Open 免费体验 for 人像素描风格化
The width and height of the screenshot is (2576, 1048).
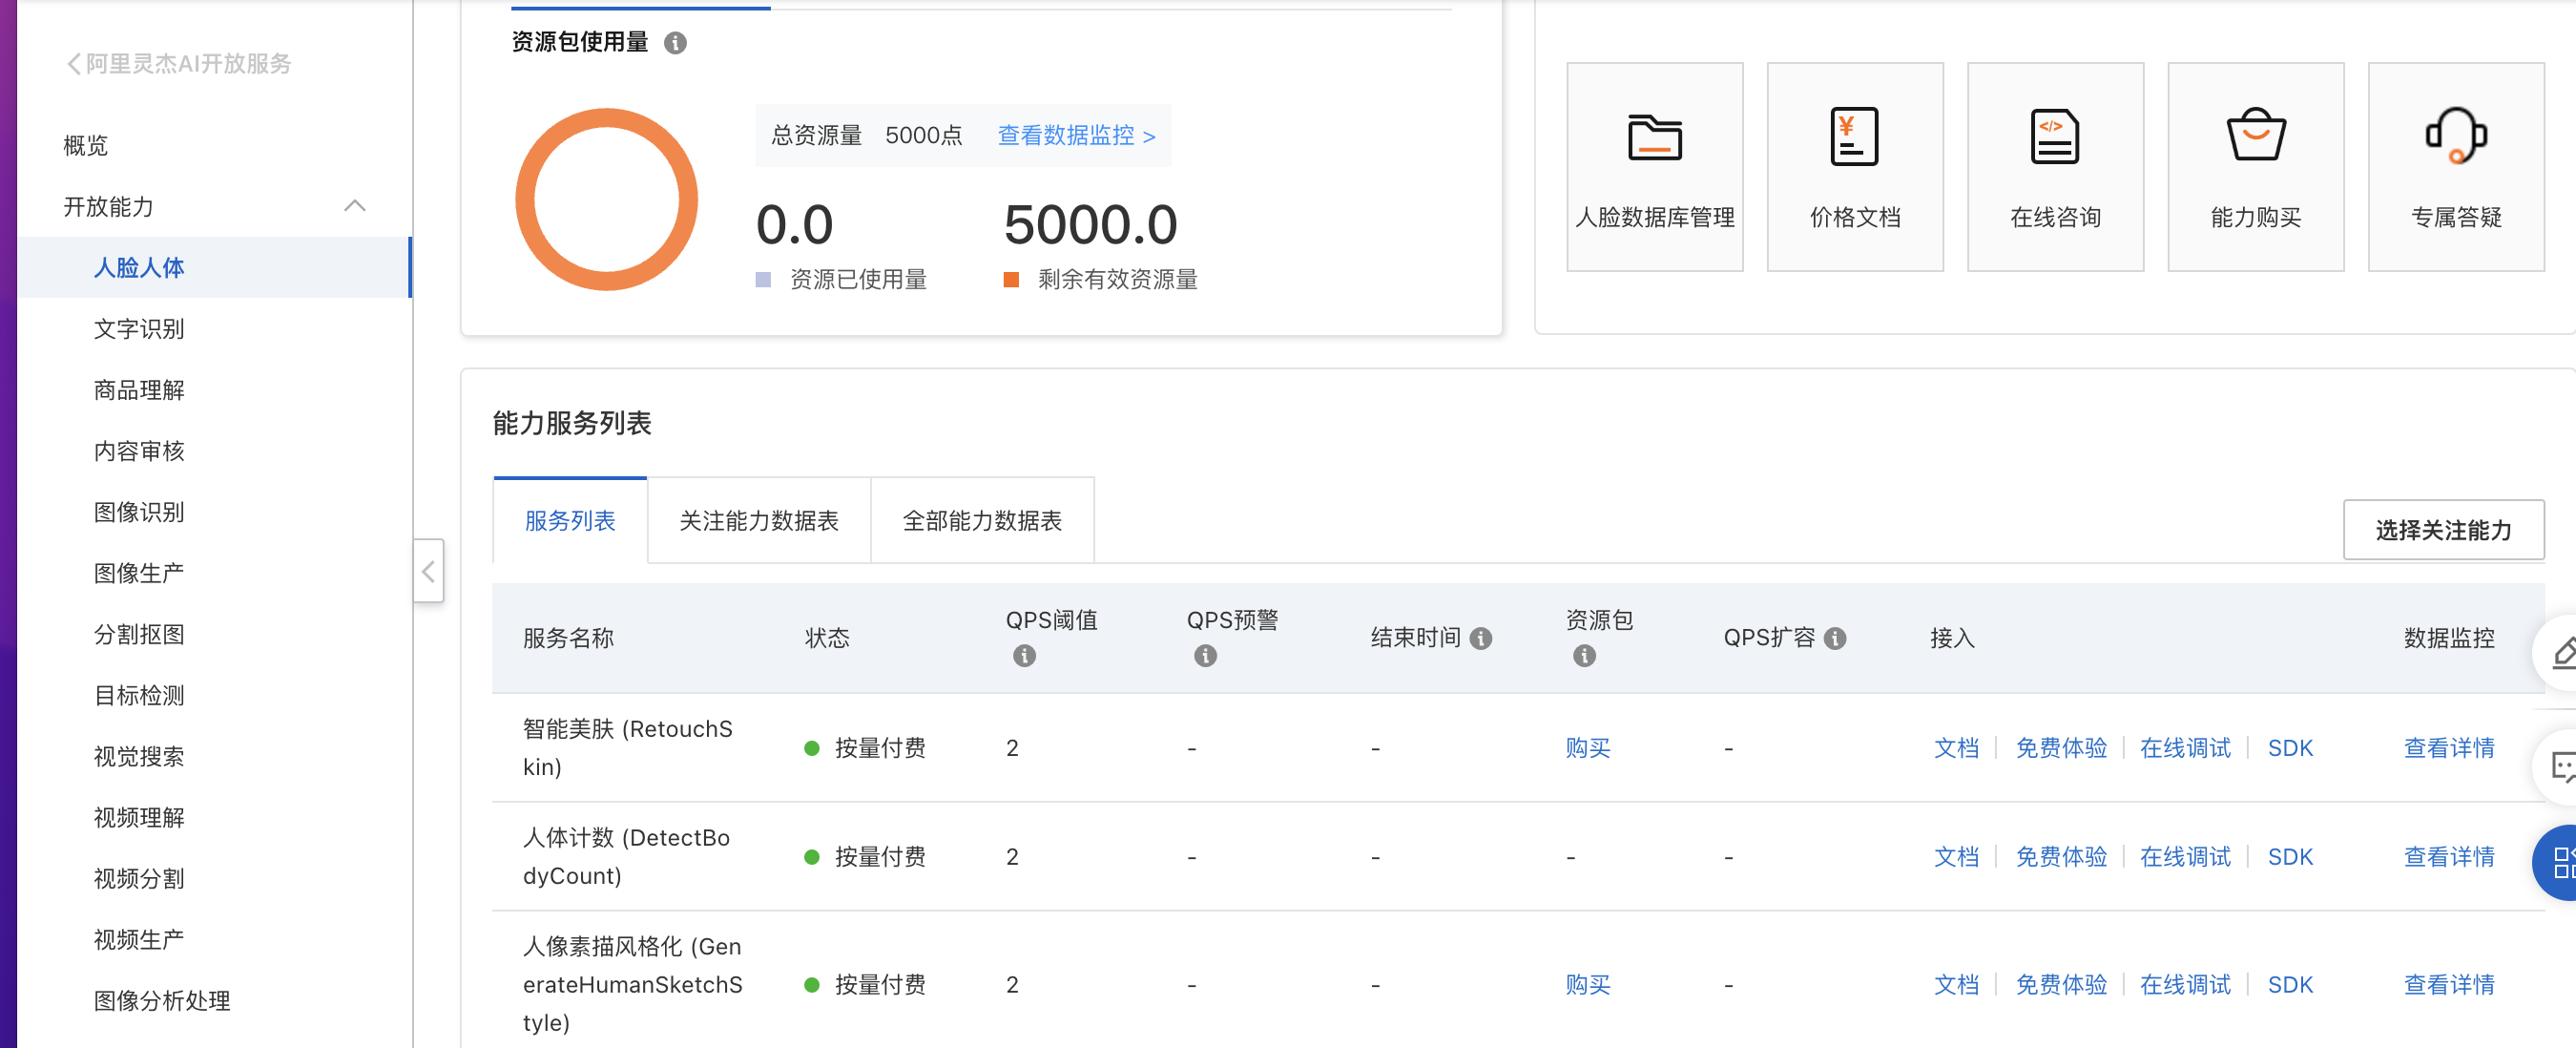tap(2061, 984)
